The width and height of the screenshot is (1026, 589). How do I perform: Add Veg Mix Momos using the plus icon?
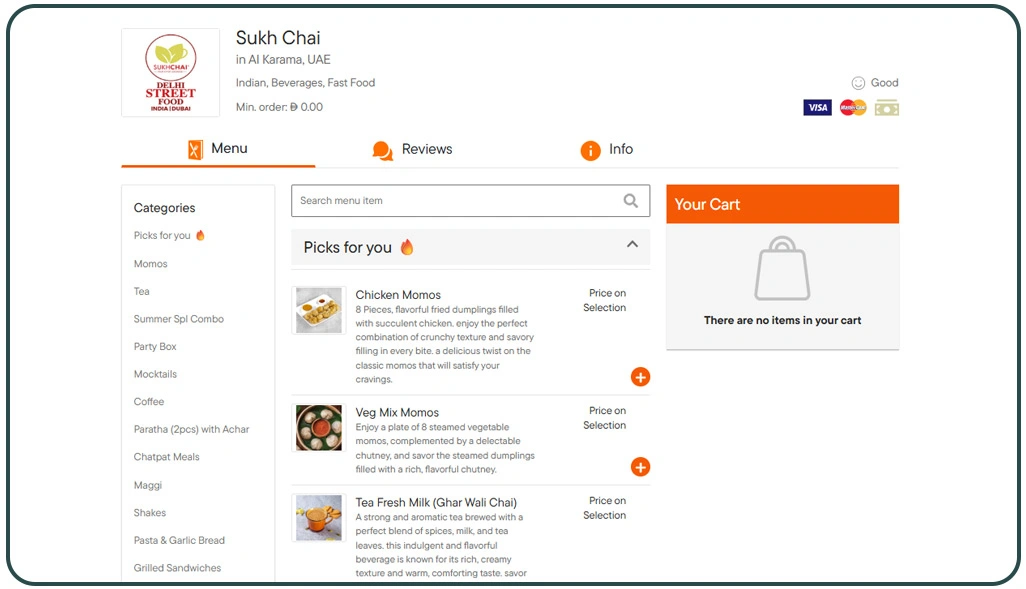pyautogui.click(x=641, y=467)
